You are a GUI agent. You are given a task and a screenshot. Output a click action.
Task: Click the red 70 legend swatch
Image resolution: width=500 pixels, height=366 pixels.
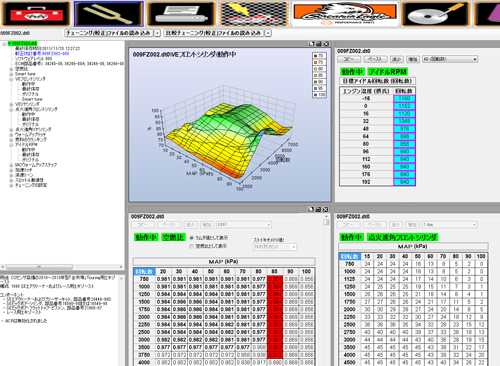(x=315, y=56)
